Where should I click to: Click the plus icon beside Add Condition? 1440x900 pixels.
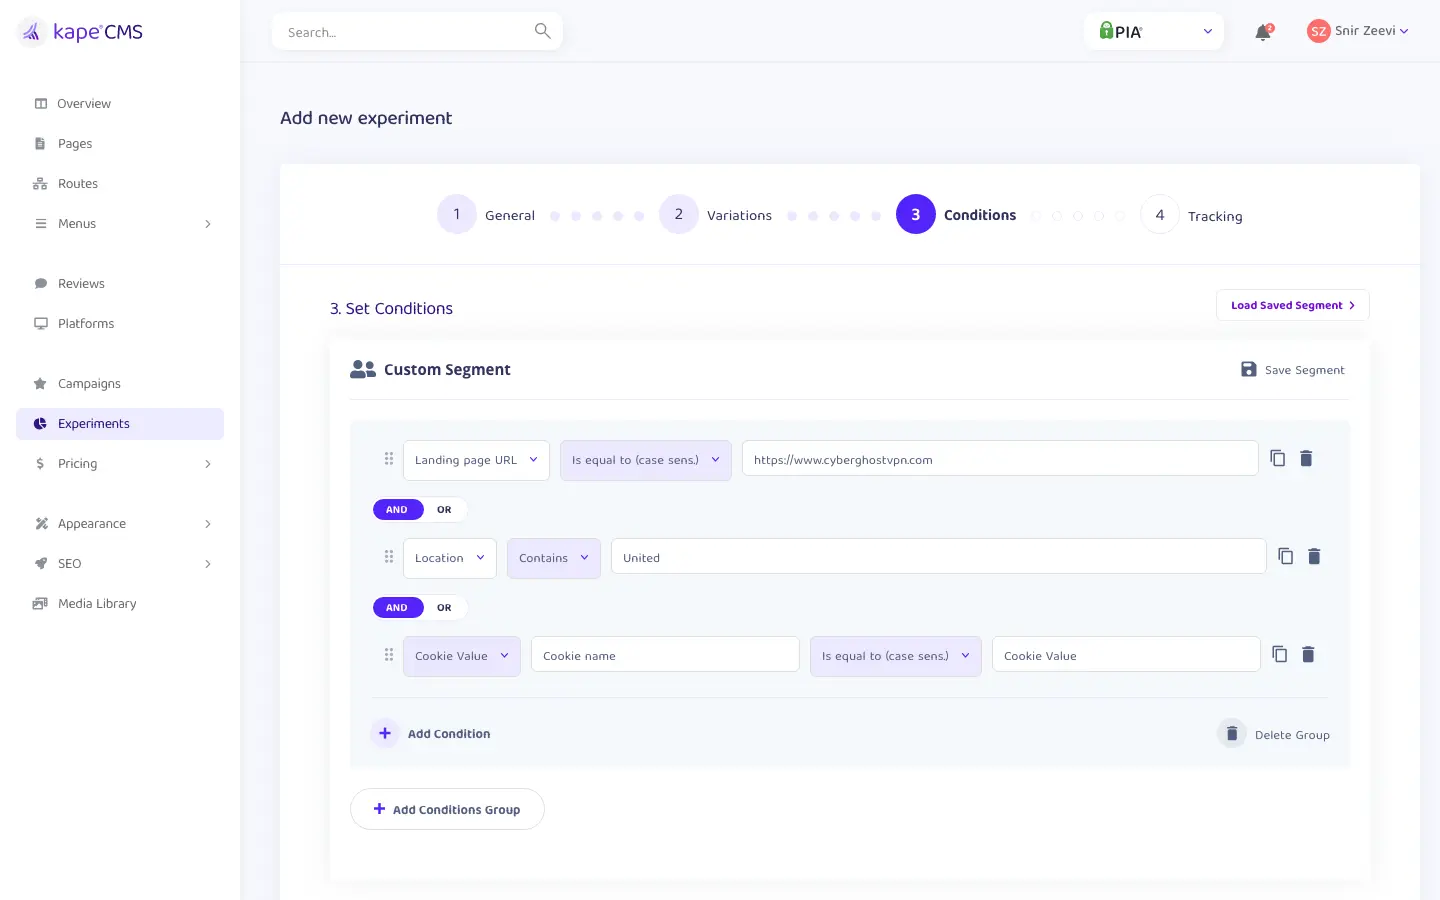(385, 733)
